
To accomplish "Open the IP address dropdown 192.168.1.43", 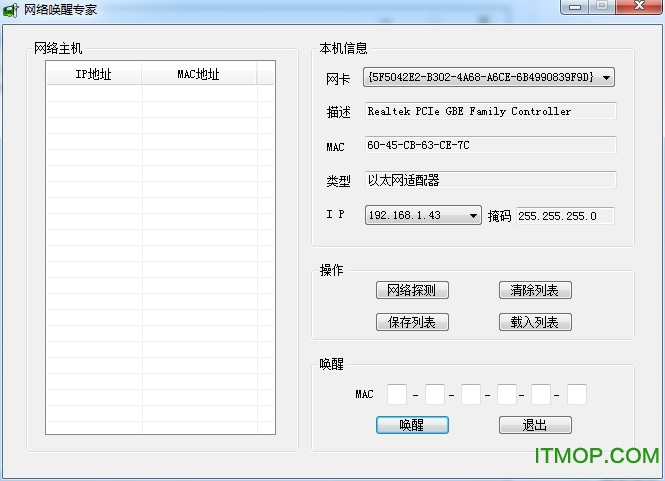I will tap(423, 215).
